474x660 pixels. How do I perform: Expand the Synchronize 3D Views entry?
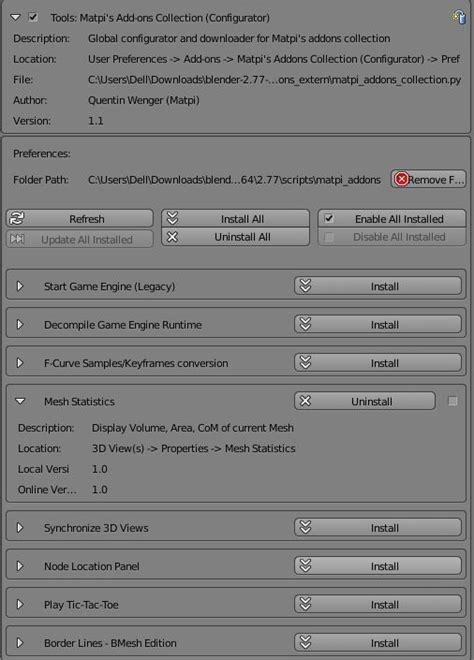(x=20, y=527)
